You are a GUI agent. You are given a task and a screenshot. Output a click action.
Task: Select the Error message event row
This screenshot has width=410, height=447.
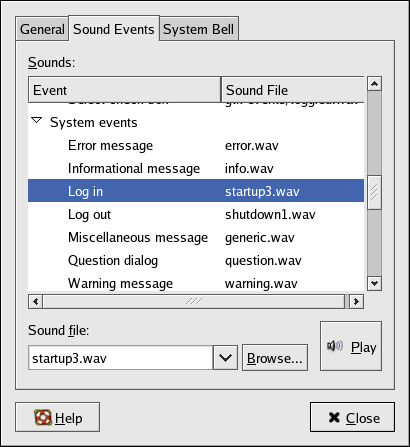coord(196,146)
